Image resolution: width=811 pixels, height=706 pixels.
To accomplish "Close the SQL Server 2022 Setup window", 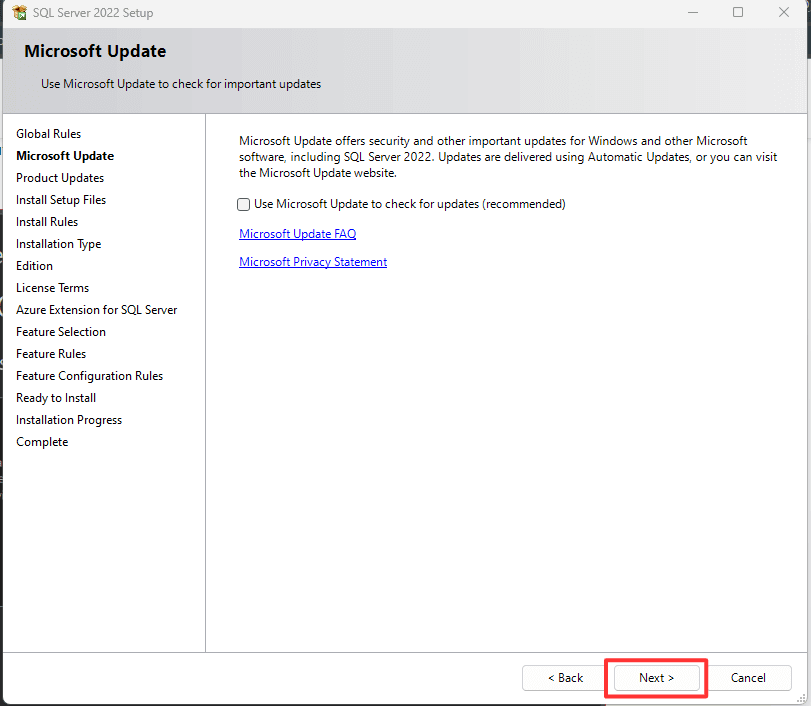I will (784, 12).
